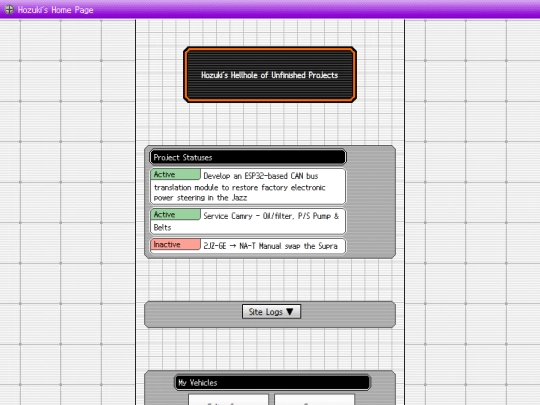Viewport: 540px width, 405px height.
Task: Click the globe icon beside Hozuki's Home Page
Action: [x=9, y=9]
